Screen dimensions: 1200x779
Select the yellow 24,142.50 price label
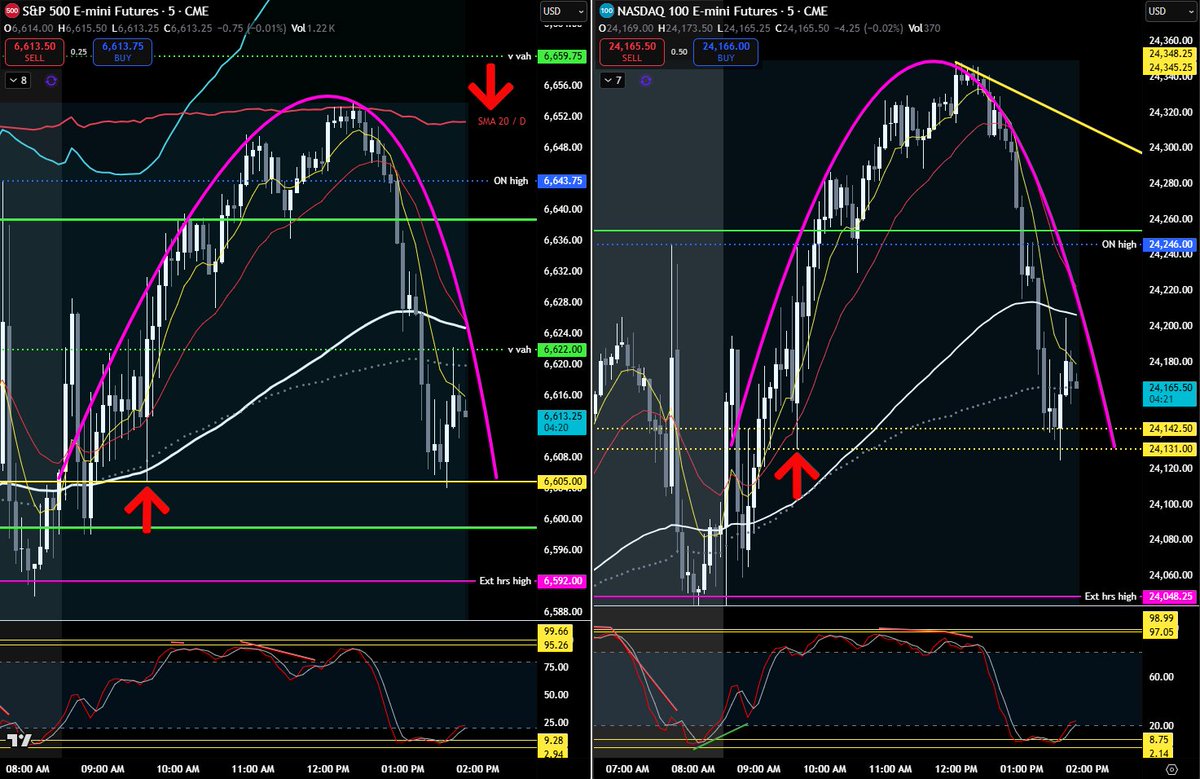(1172, 428)
